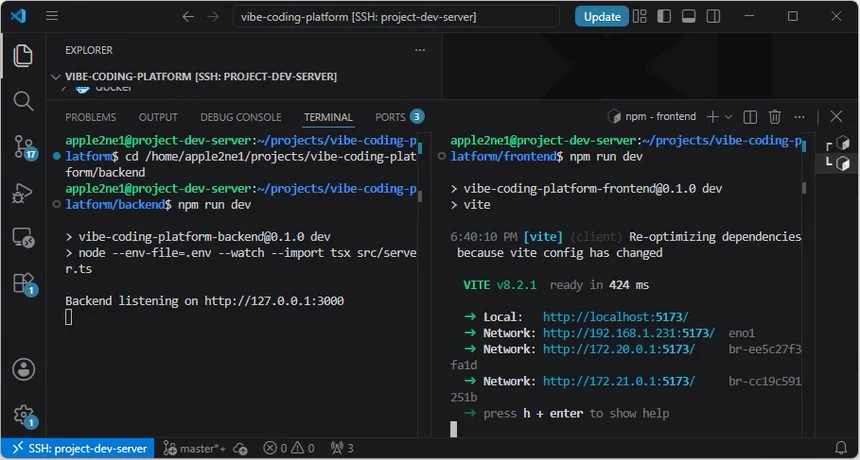Screen dimensions: 860x460
Task: Click the EXPLORER panel title
Action: 89,50
